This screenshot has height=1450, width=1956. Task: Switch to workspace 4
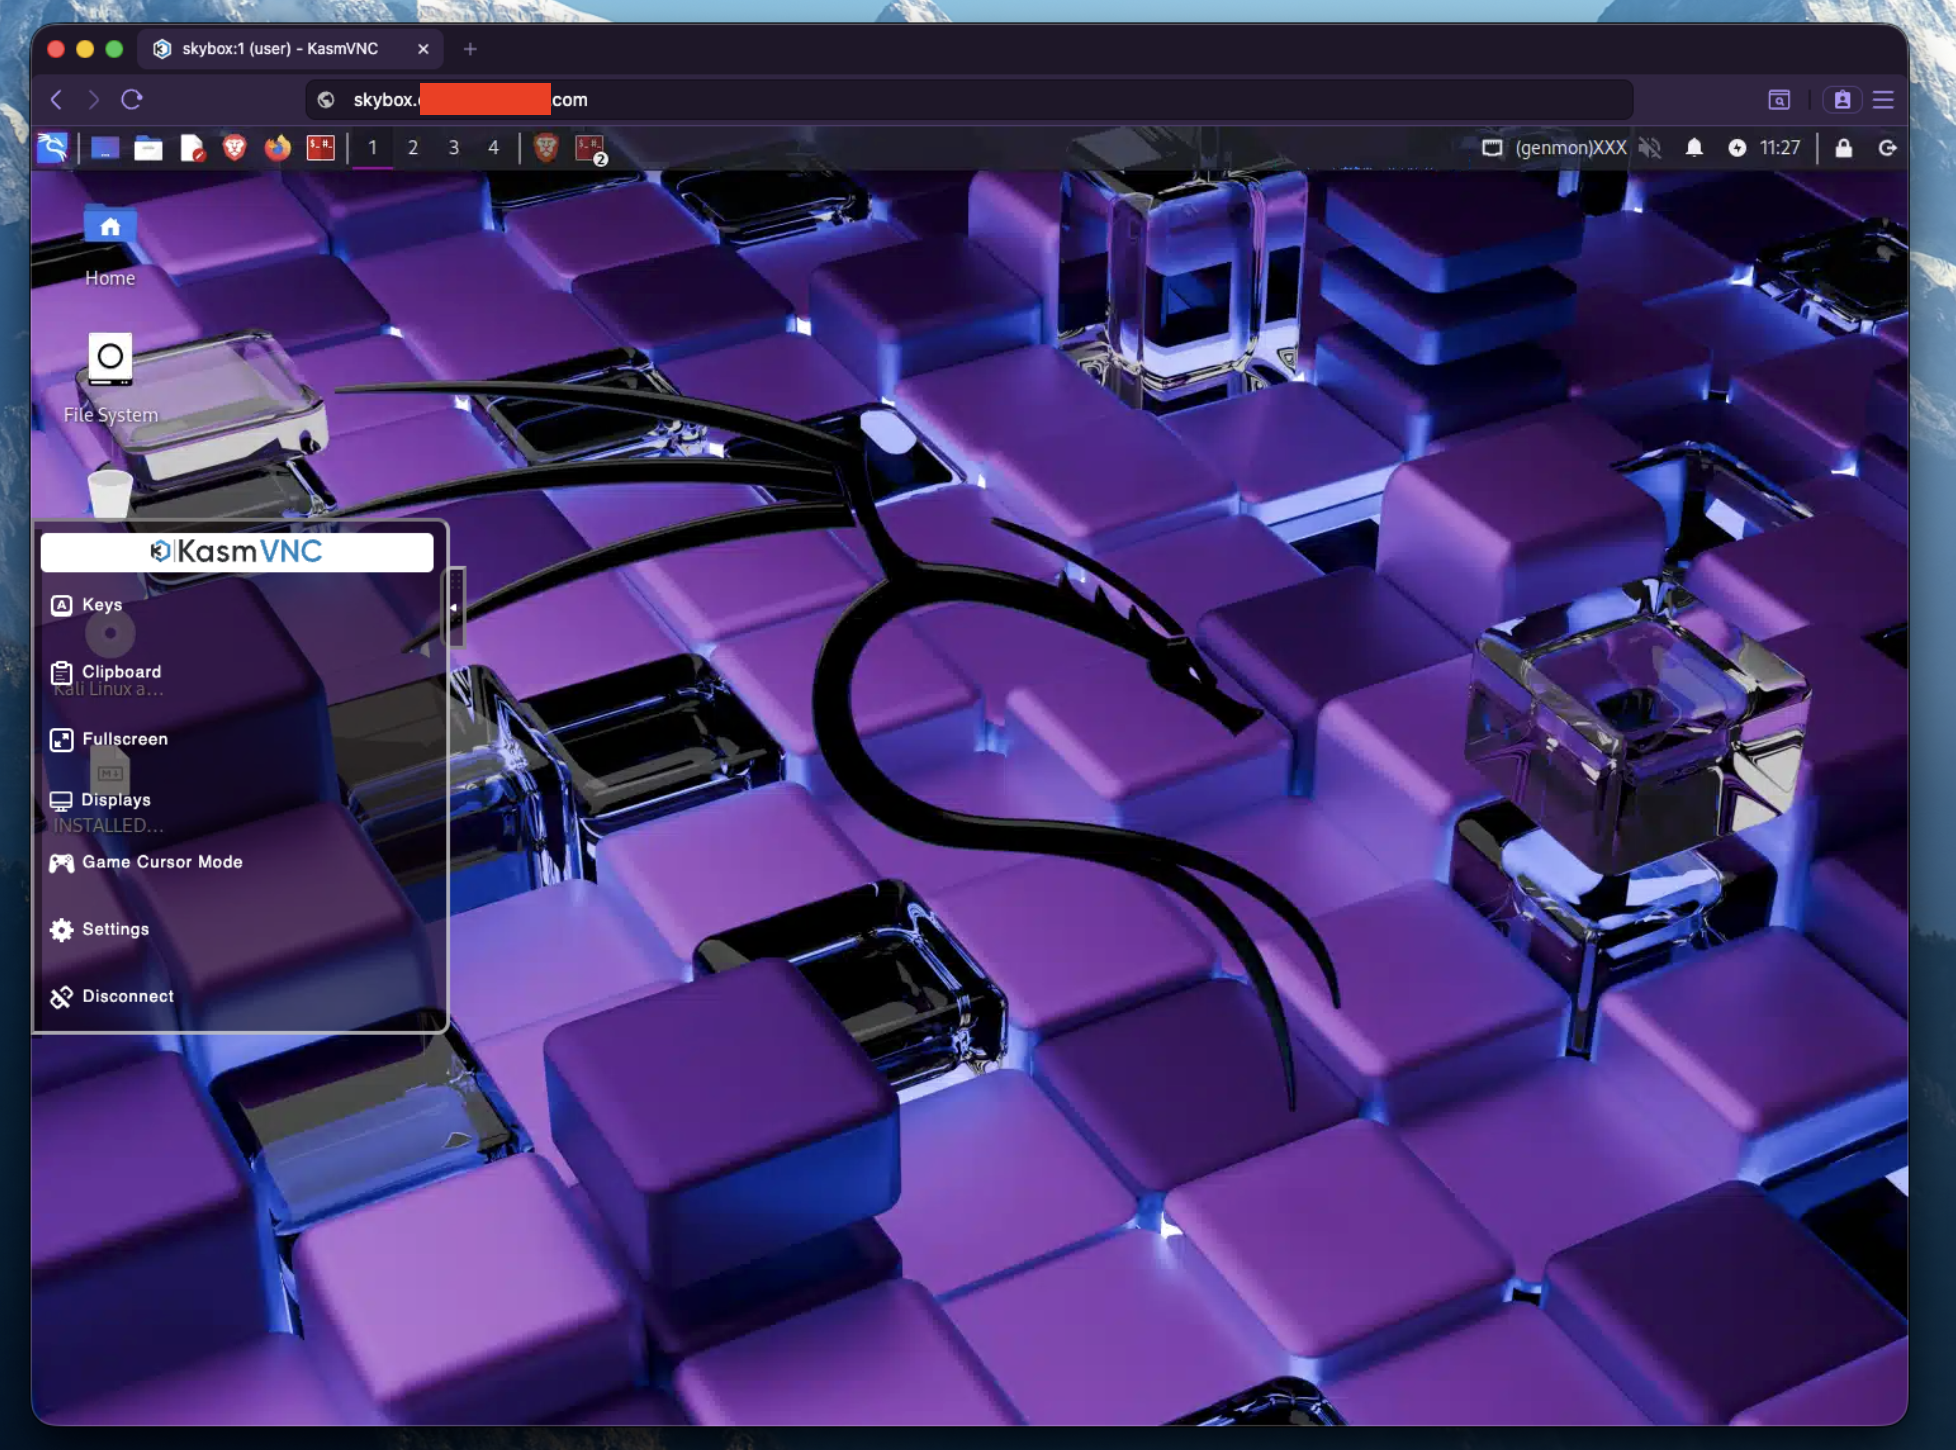(x=493, y=148)
